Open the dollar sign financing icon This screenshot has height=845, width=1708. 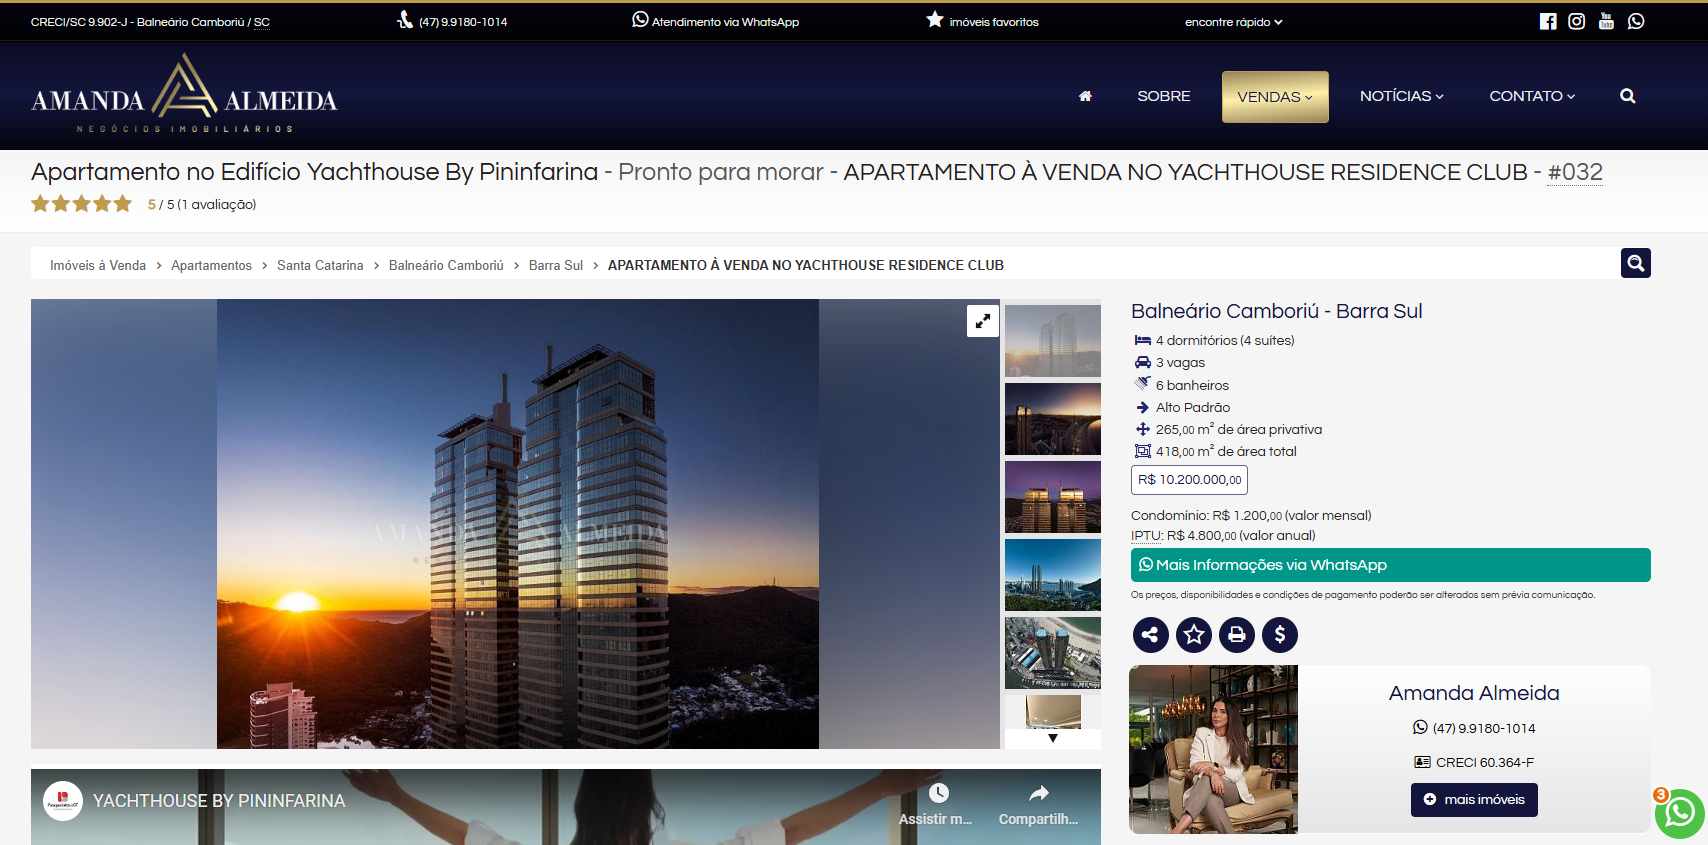coord(1280,634)
